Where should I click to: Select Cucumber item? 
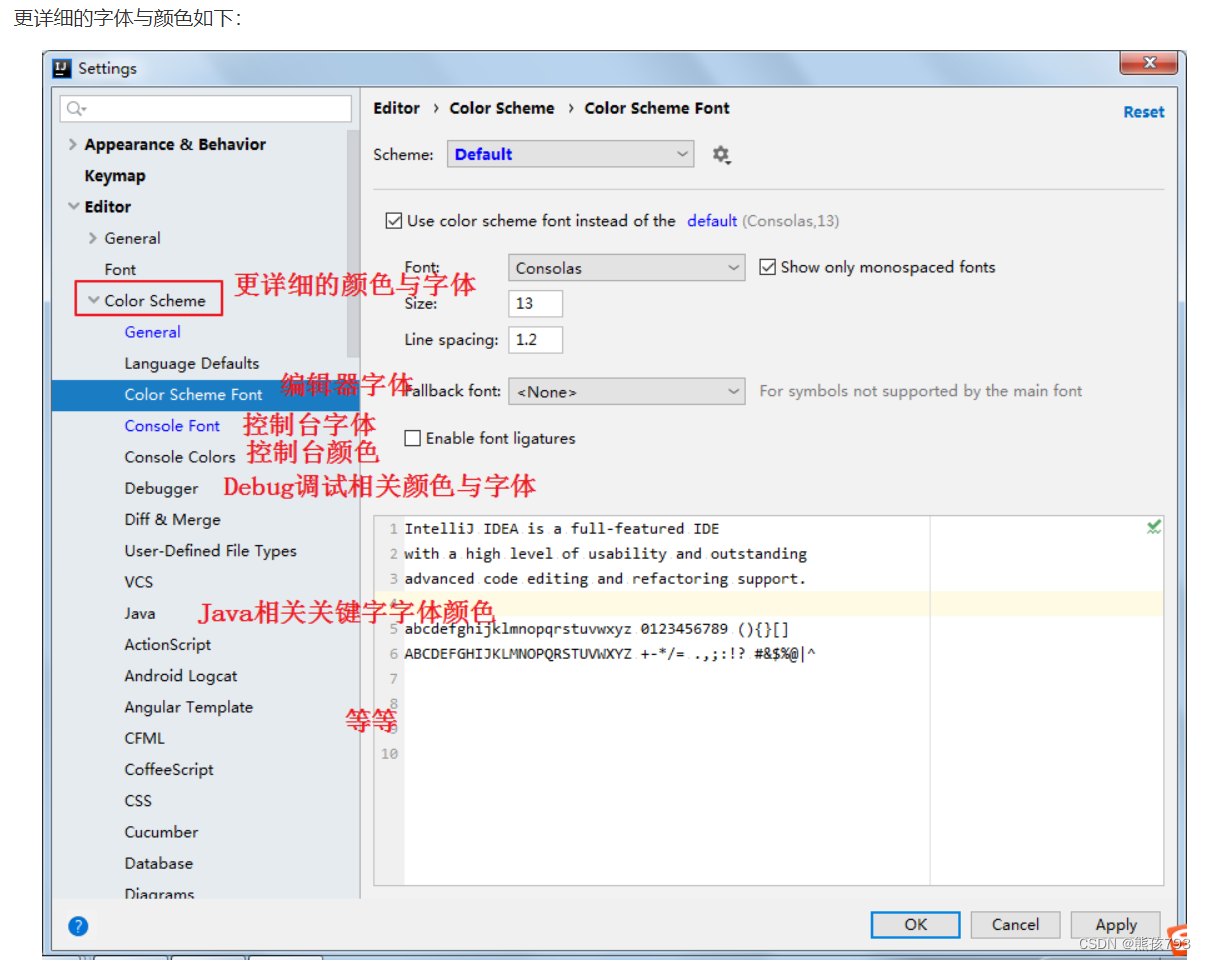(161, 832)
